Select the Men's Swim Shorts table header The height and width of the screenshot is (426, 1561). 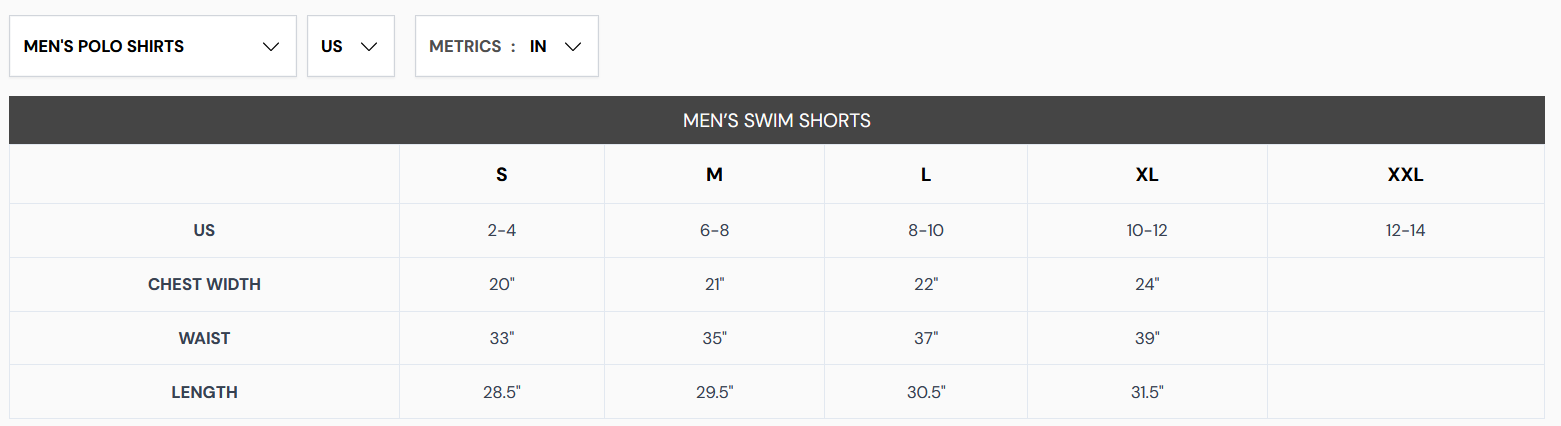(x=777, y=121)
